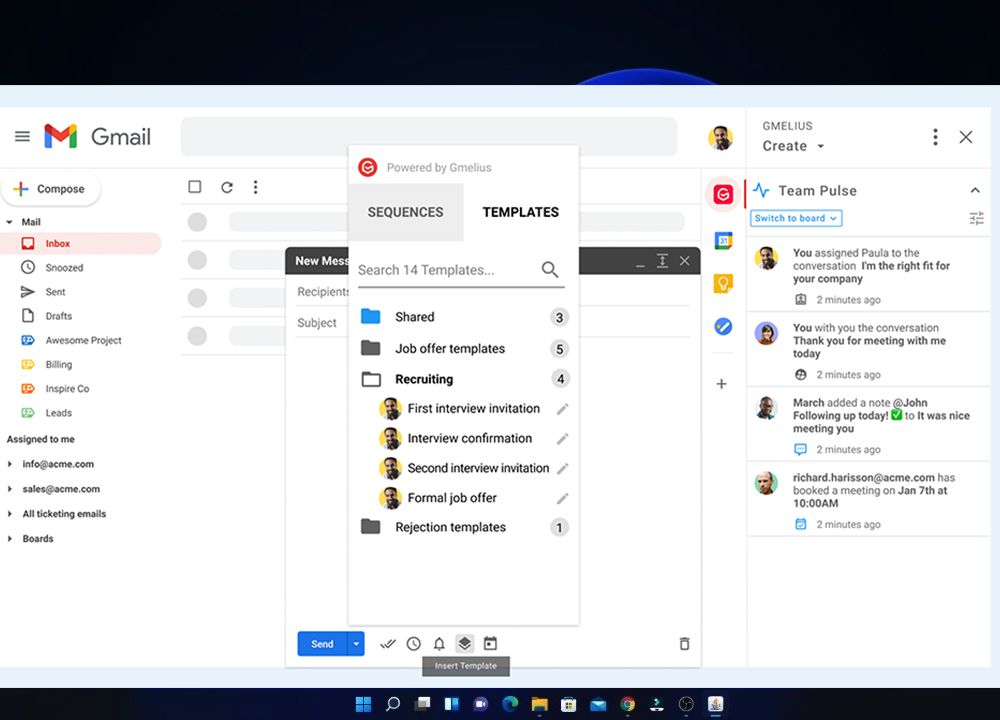
Task: Insert the Second interview invitation template
Action: coord(478,468)
